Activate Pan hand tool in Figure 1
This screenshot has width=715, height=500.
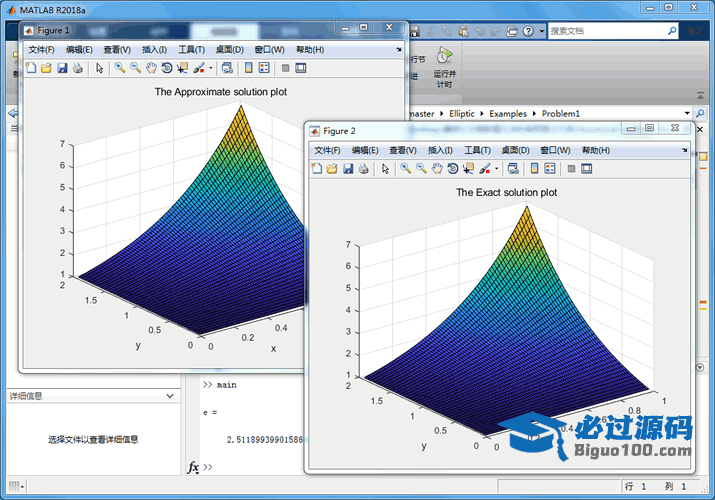[x=151, y=68]
